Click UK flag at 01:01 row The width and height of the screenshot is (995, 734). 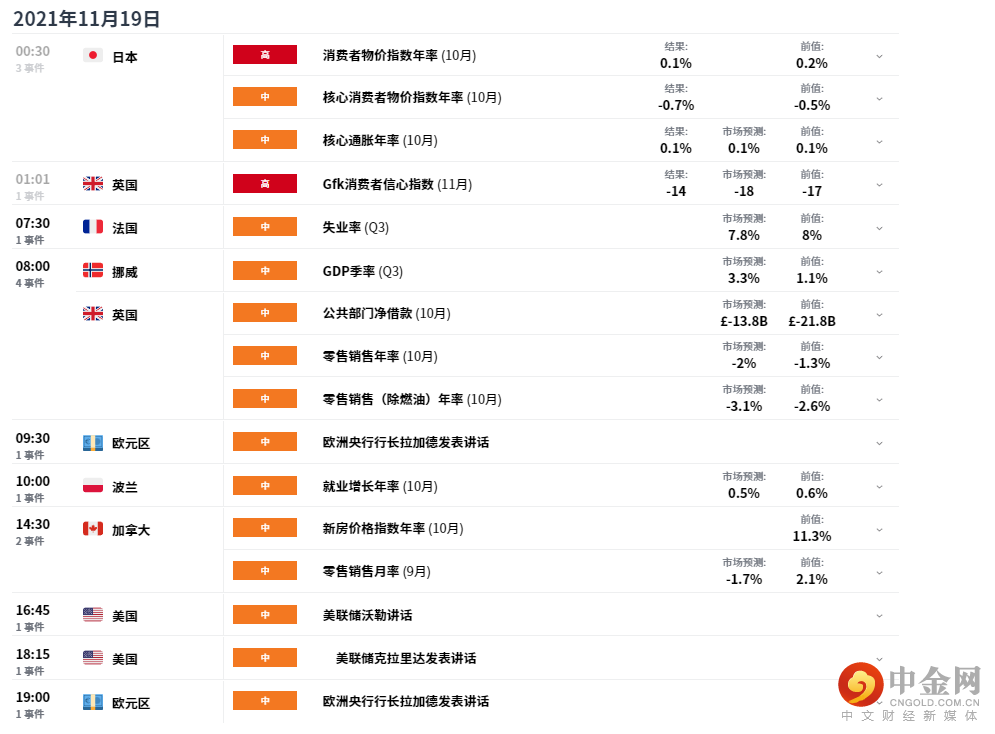(93, 183)
